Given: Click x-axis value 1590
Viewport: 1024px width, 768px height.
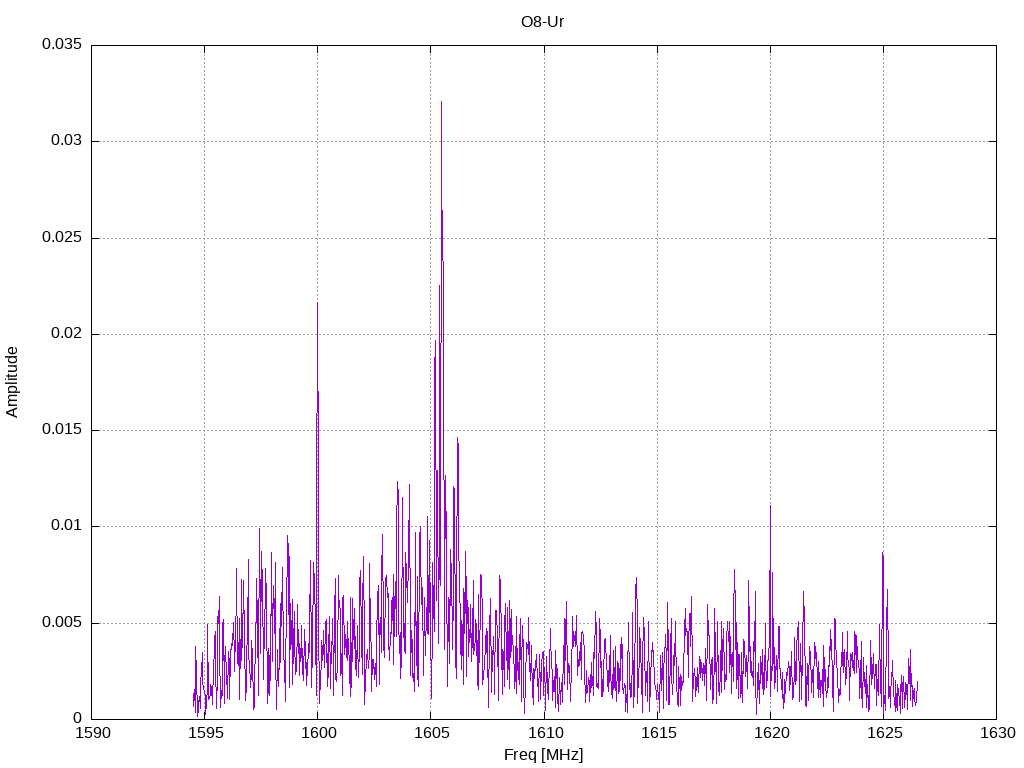Looking at the screenshot, I should [x=93, y=733].
